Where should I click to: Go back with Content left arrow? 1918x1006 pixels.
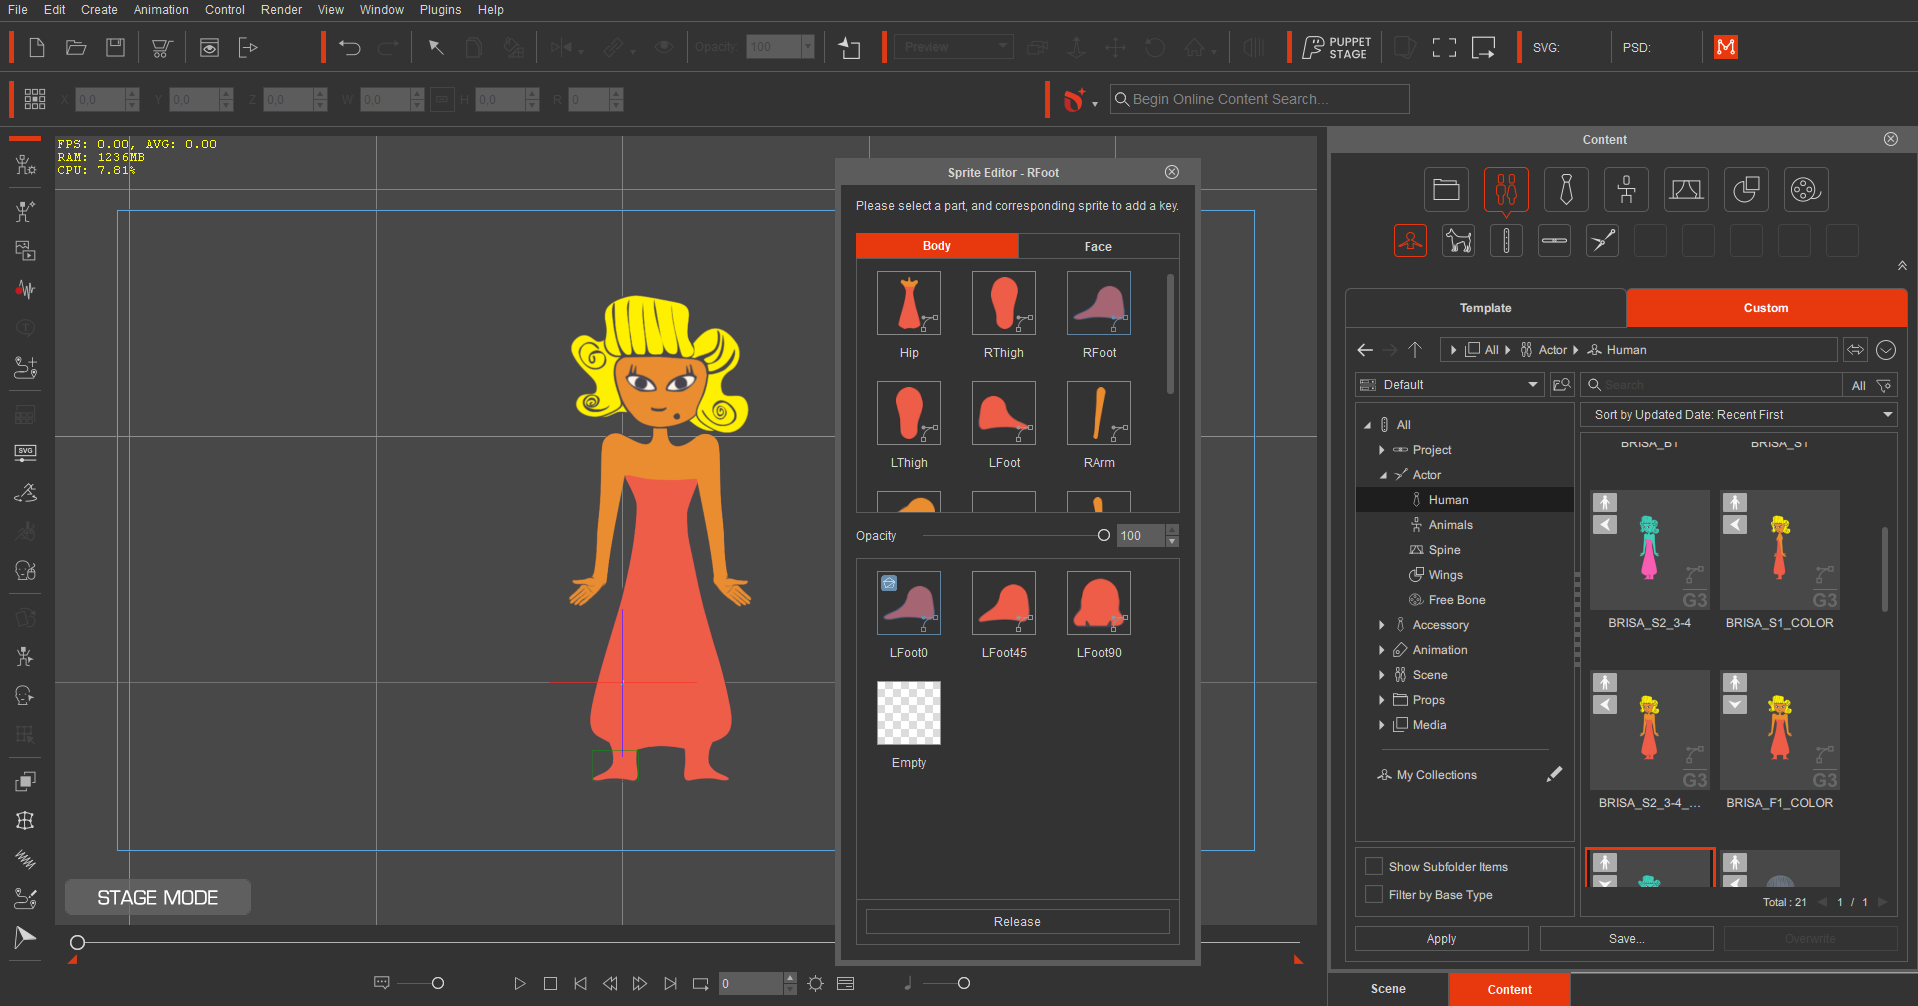(1365, 350)
